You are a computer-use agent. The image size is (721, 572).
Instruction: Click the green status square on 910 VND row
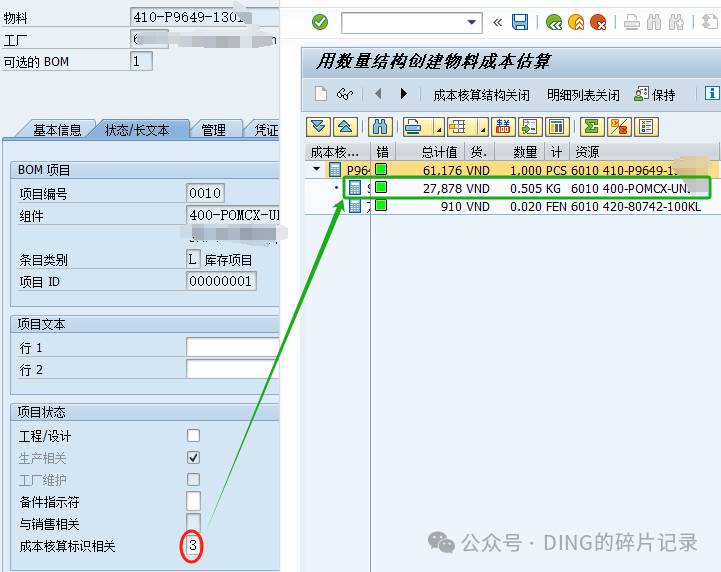(381, 205)
